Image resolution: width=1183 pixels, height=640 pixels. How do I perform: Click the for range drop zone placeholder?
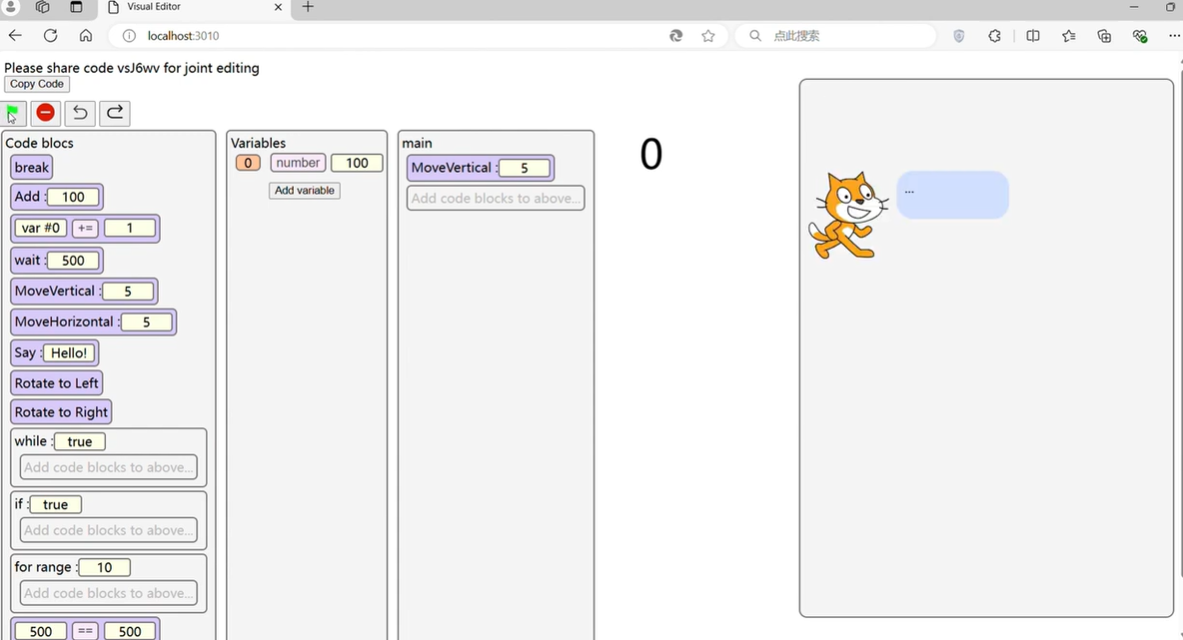coord(109,593)
